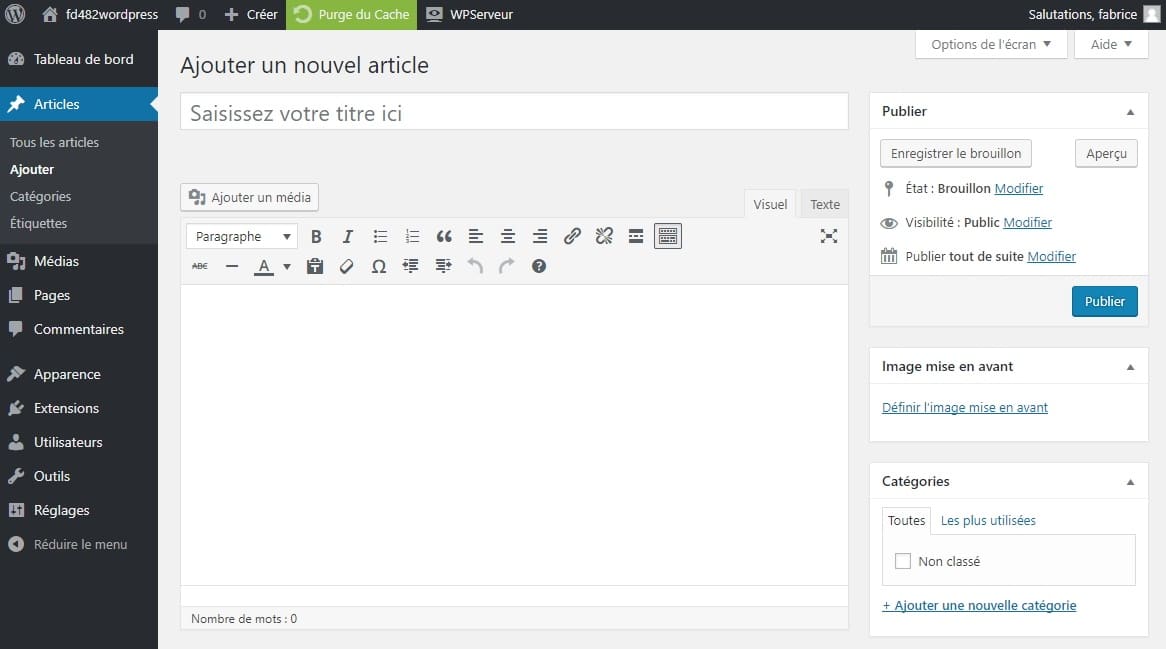Click the Enregistrer le brouillon button

pyautogui.click(x=955, y=153)
